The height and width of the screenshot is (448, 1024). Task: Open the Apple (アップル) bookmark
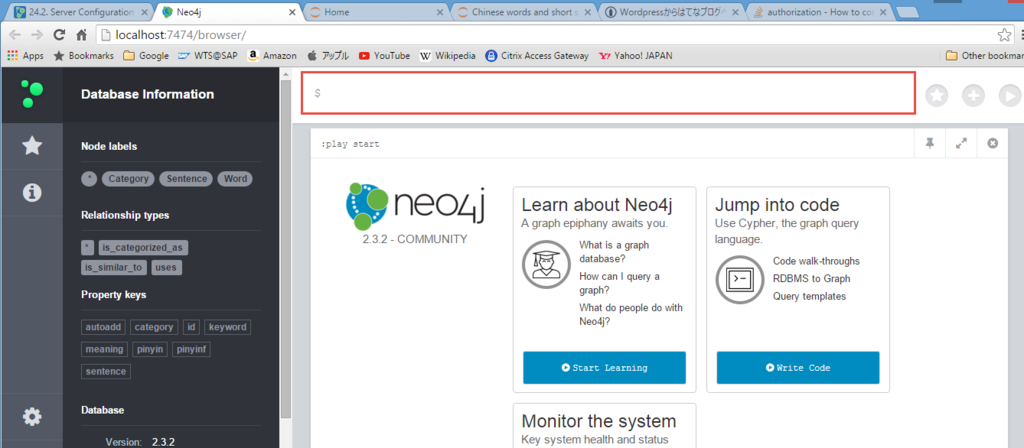[328, 56]
